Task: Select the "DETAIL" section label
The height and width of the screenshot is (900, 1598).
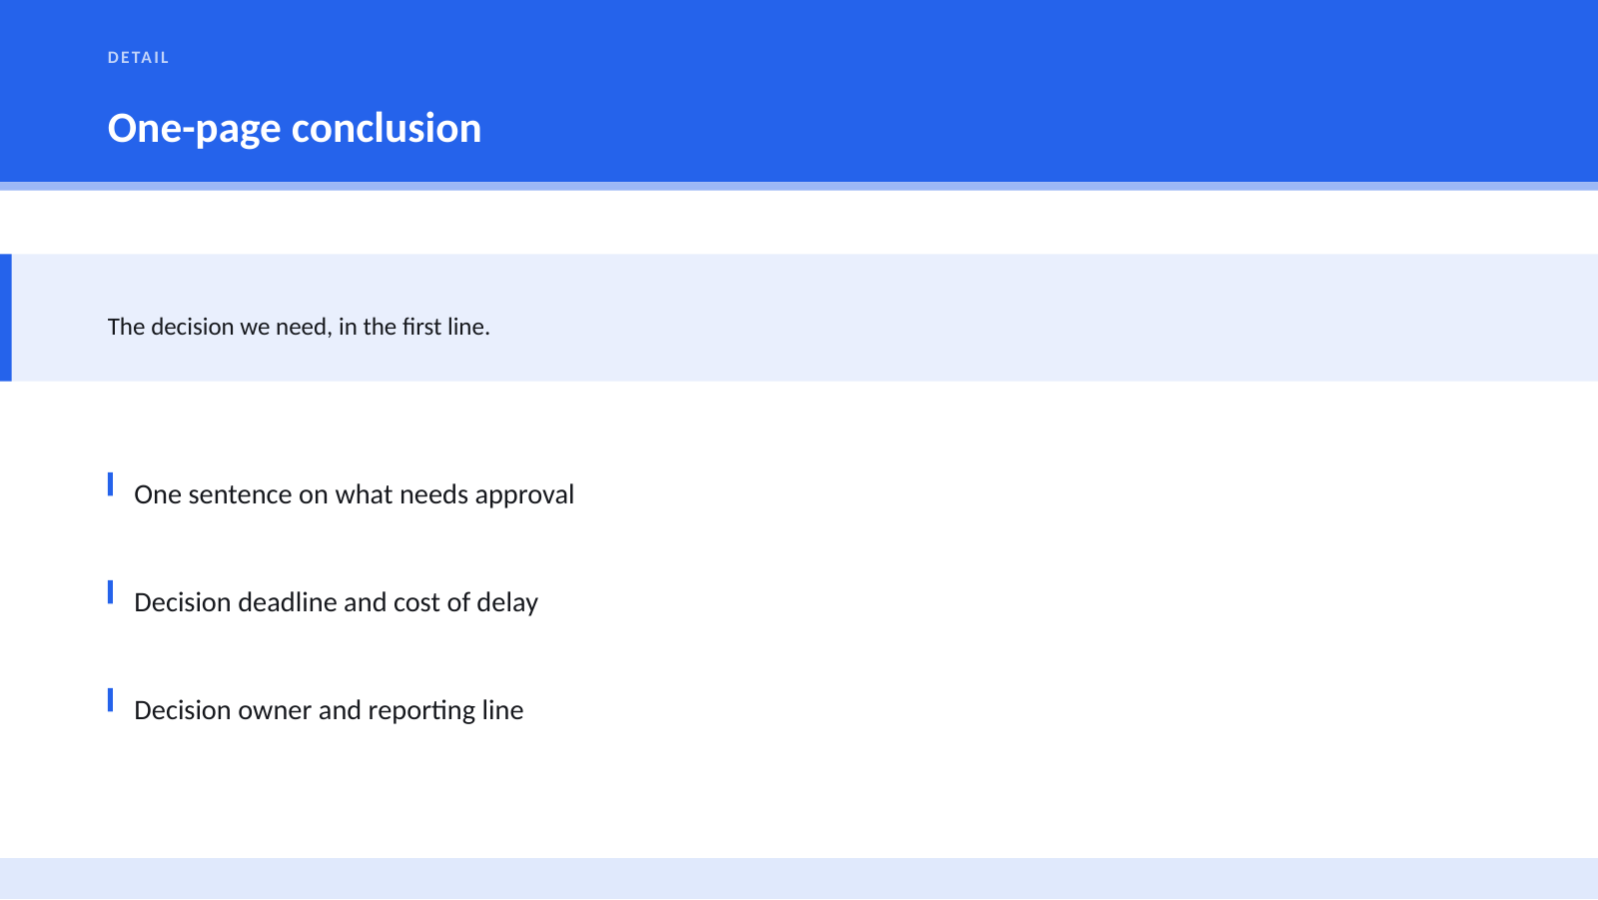Action: coord(138,58)
